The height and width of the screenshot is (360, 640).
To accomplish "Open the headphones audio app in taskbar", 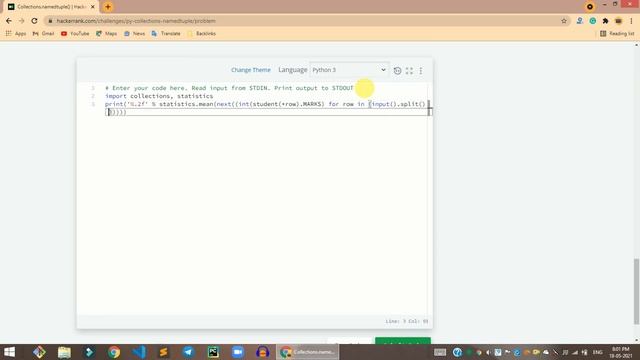I will click(x=262, y=352).
